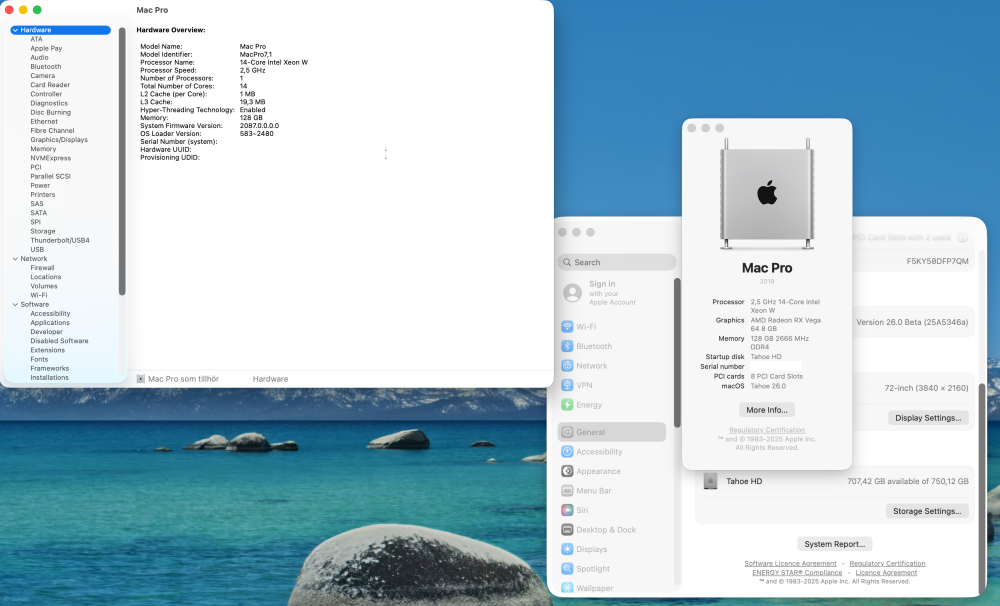
Task: Click the MacPro7,1 model identifier value
Action: (255, 54)
